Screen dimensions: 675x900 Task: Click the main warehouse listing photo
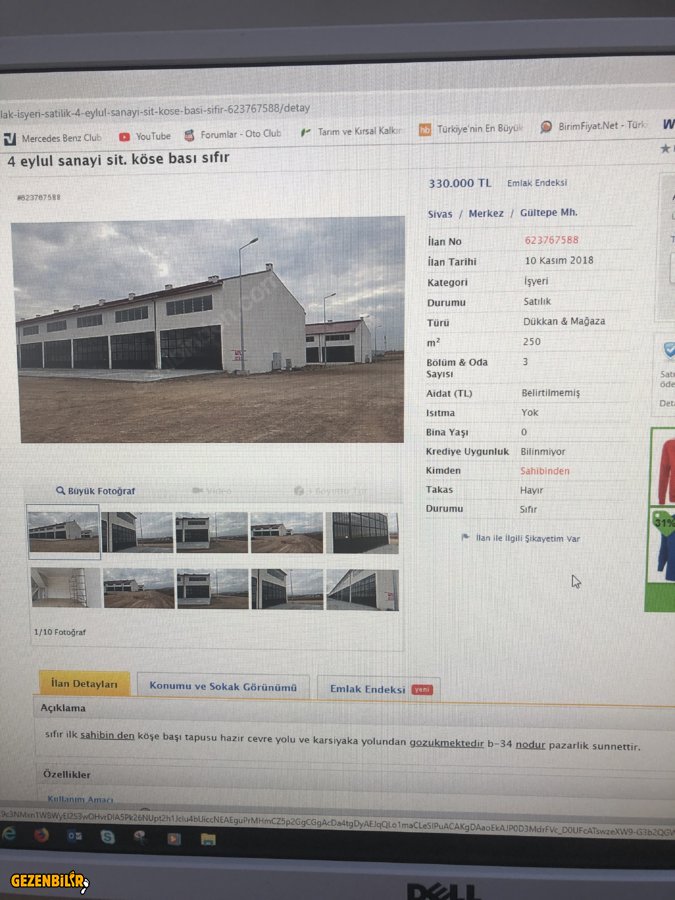[208, 329]
